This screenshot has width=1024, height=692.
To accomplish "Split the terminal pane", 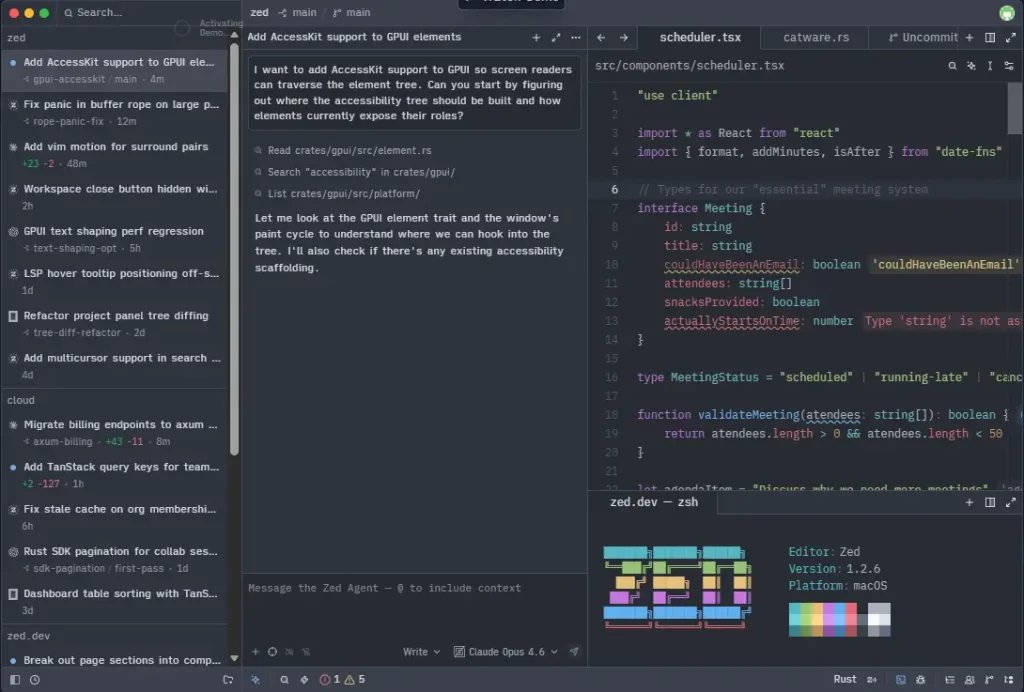I will (990, 502).
